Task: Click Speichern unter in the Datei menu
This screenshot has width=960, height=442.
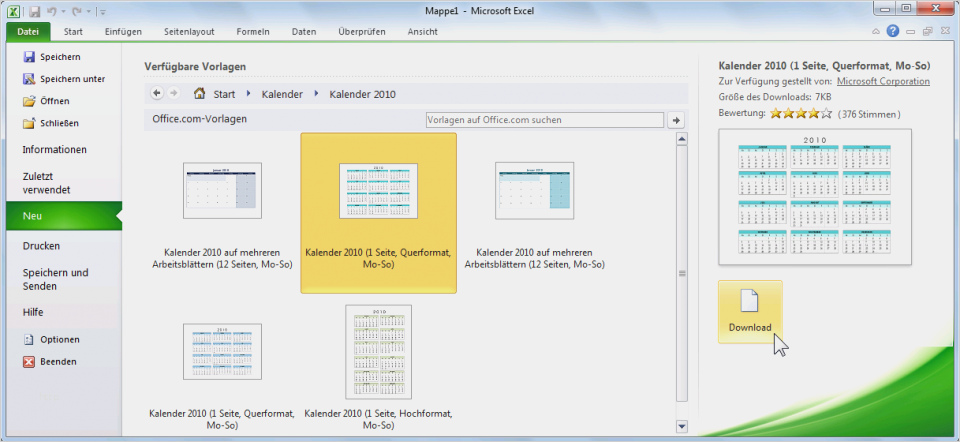Action: pyautogui.click(x=64, y=79)
